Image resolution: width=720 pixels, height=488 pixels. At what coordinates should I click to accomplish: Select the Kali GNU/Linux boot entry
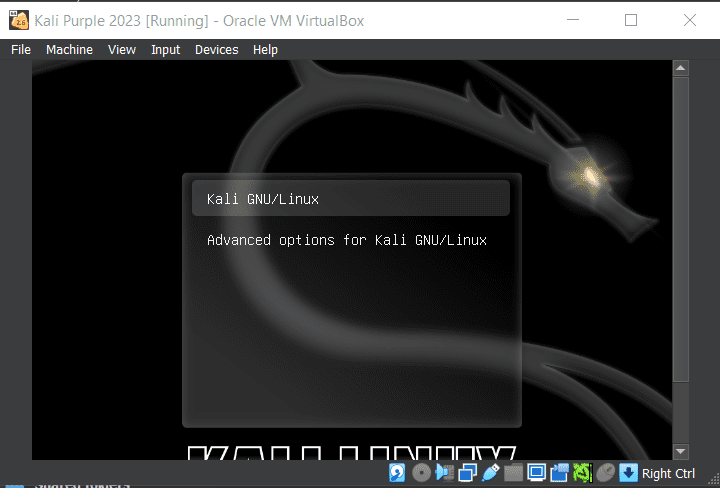[263, 199]
